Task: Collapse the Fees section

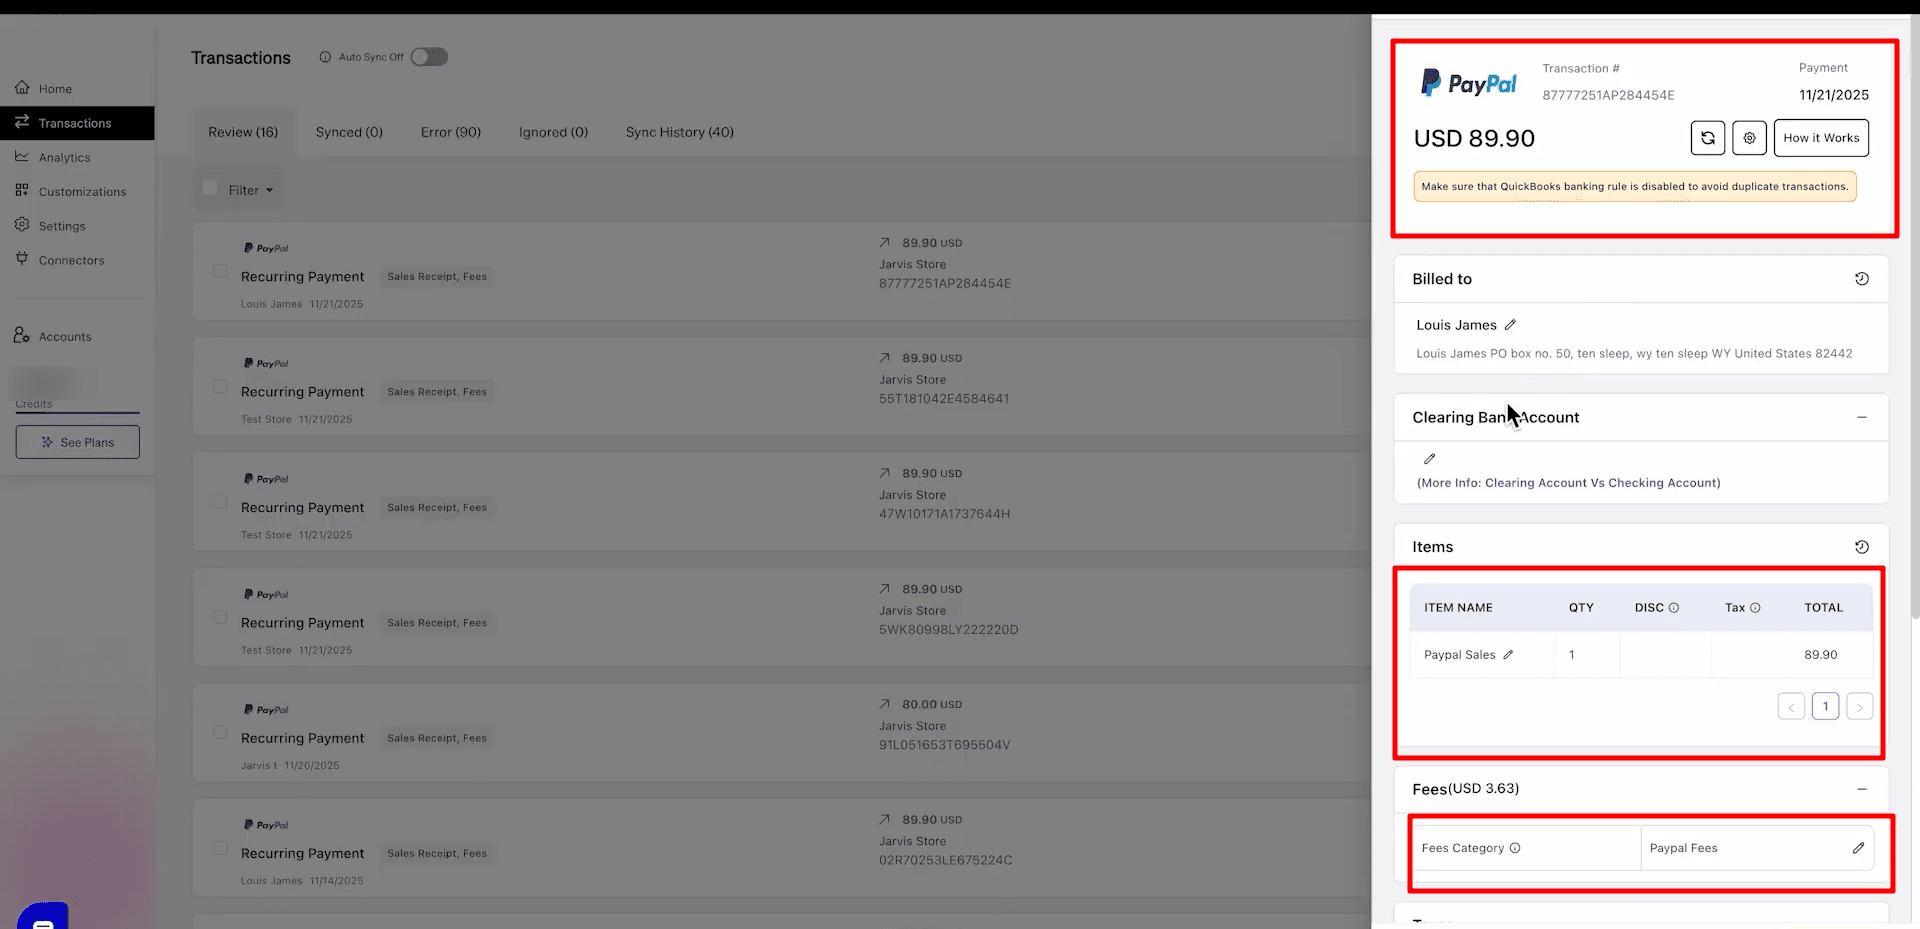Action: (1862, 789)
